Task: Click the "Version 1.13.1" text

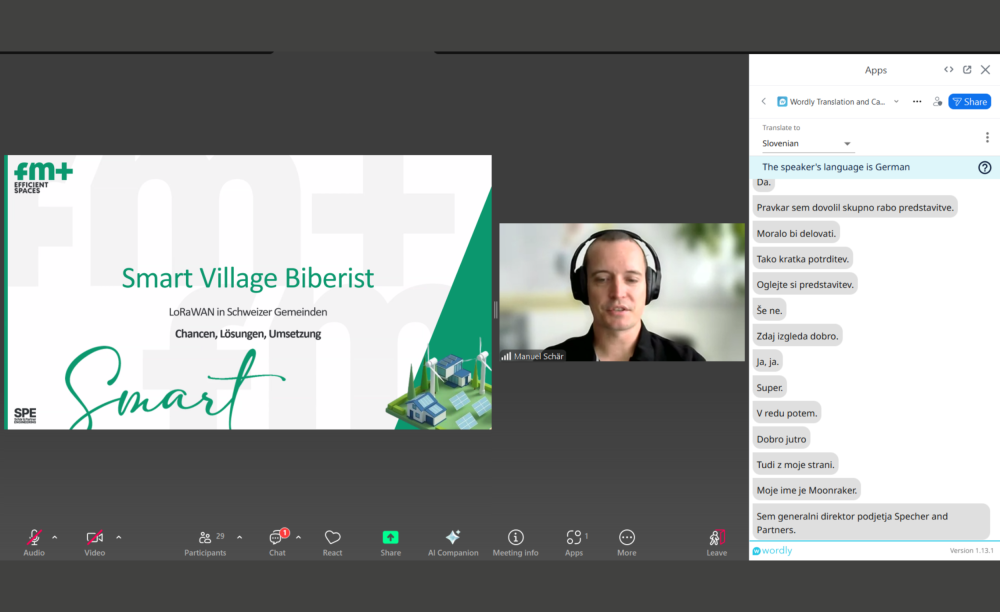Action: tap(971, 550)
